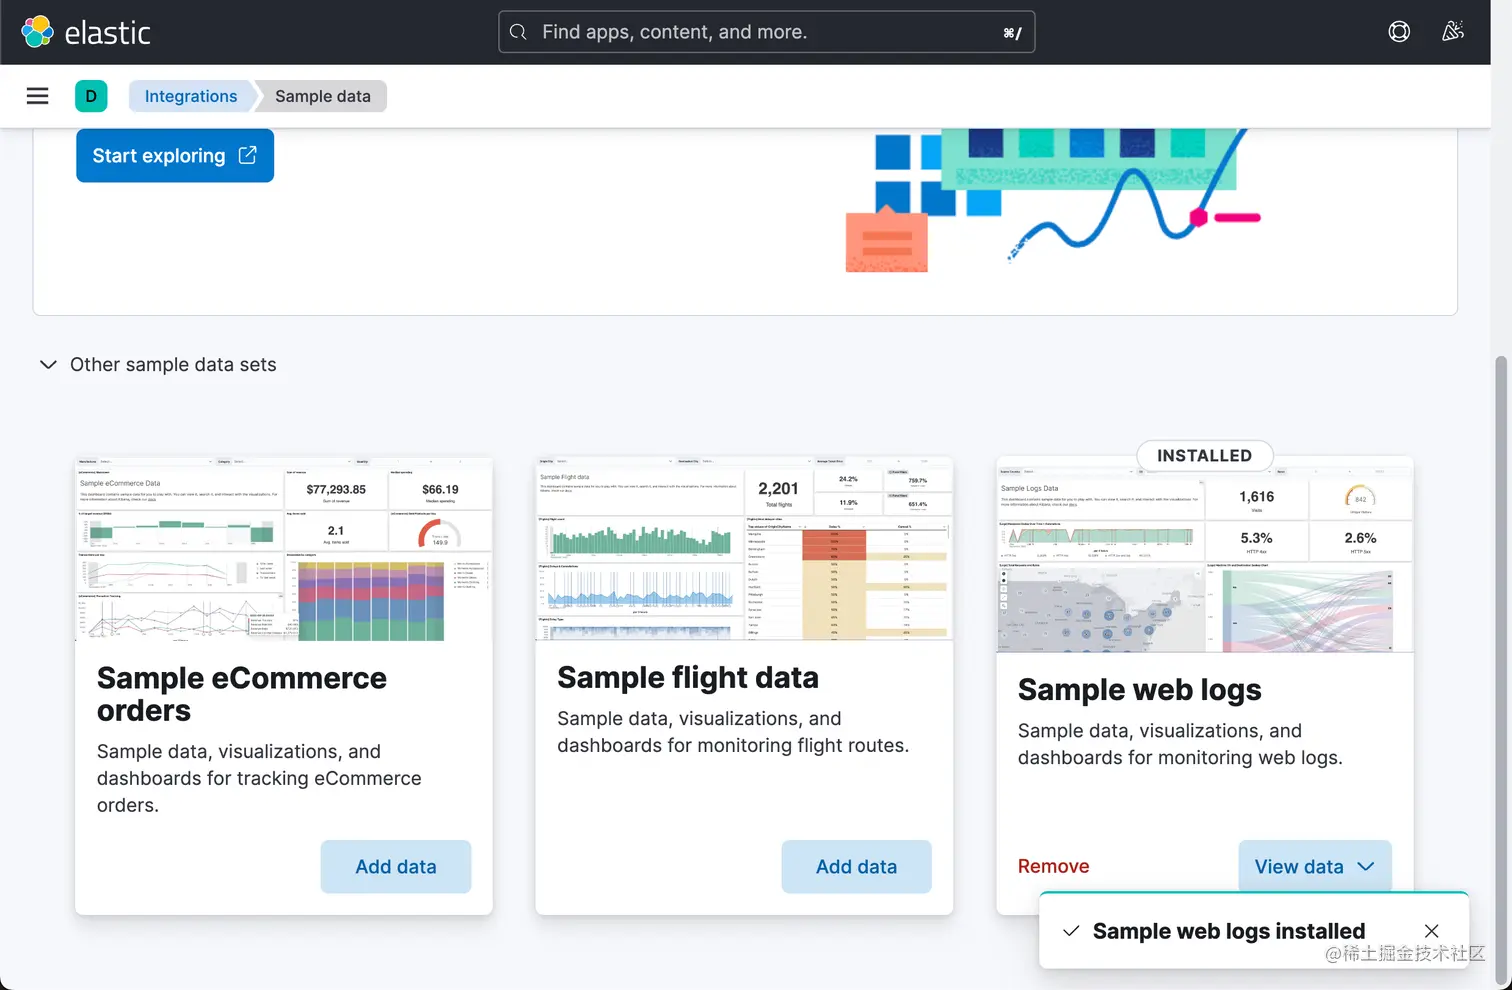Click the Sample data breadcrumb
This screenshot has width=1512, height=990.
[322, 96]
